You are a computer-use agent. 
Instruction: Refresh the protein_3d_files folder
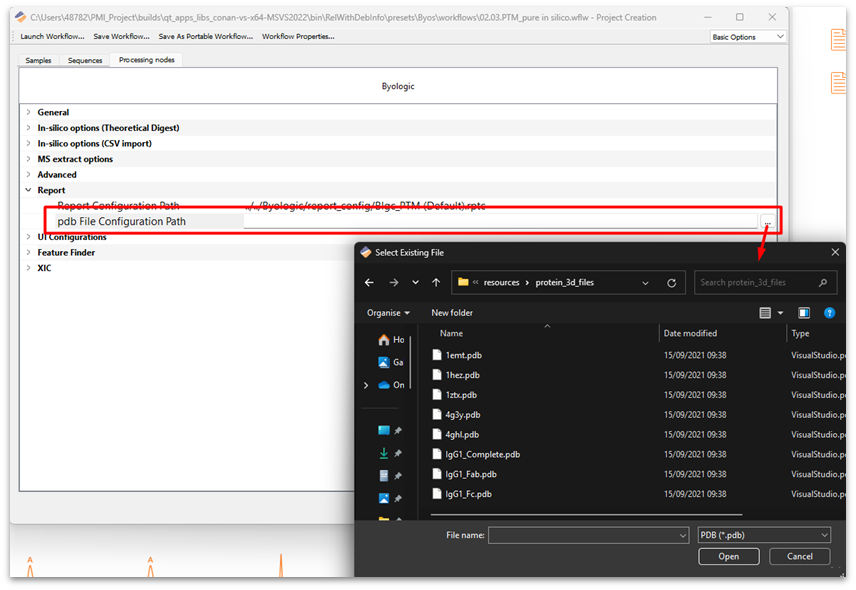pos(671,282)
